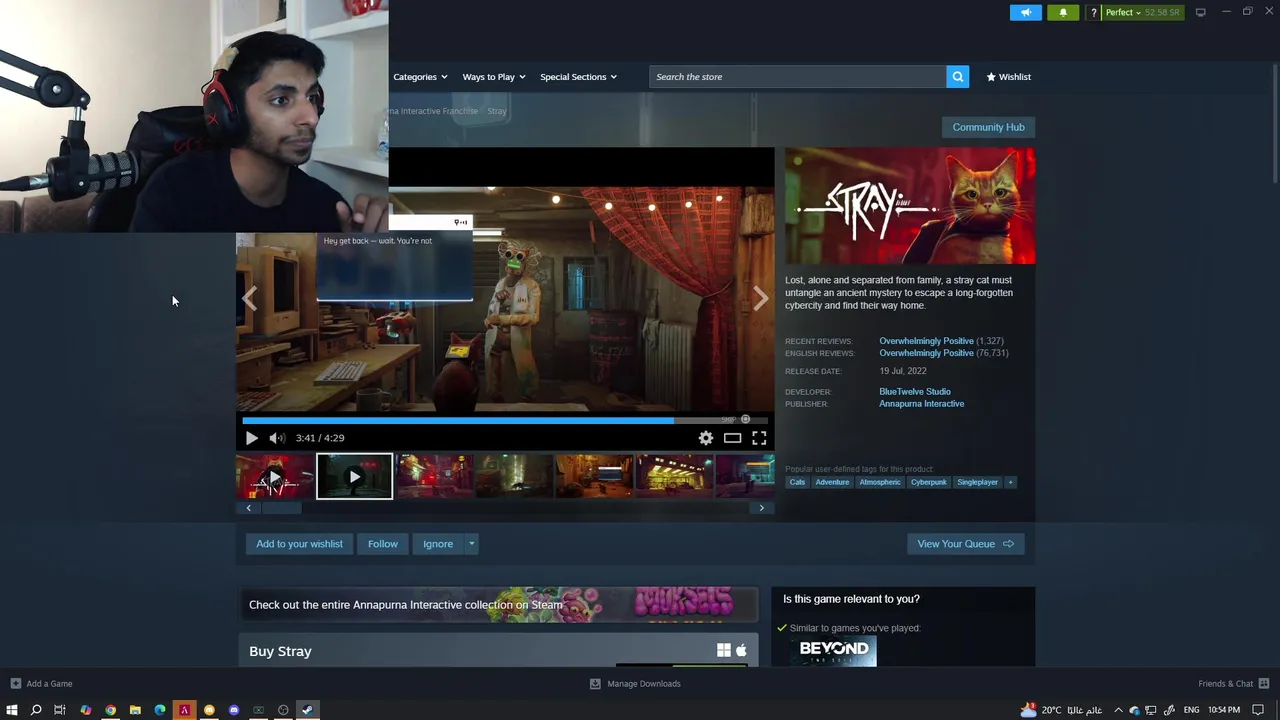The image size is (1280, 720).
Task: Click the Stray breadcrumb link
Action: pyautogui.click(x=497, y=111)
